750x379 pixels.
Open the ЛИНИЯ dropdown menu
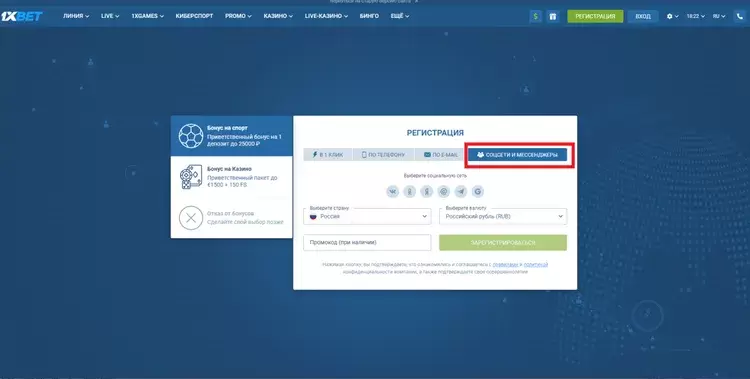point(76,16)
